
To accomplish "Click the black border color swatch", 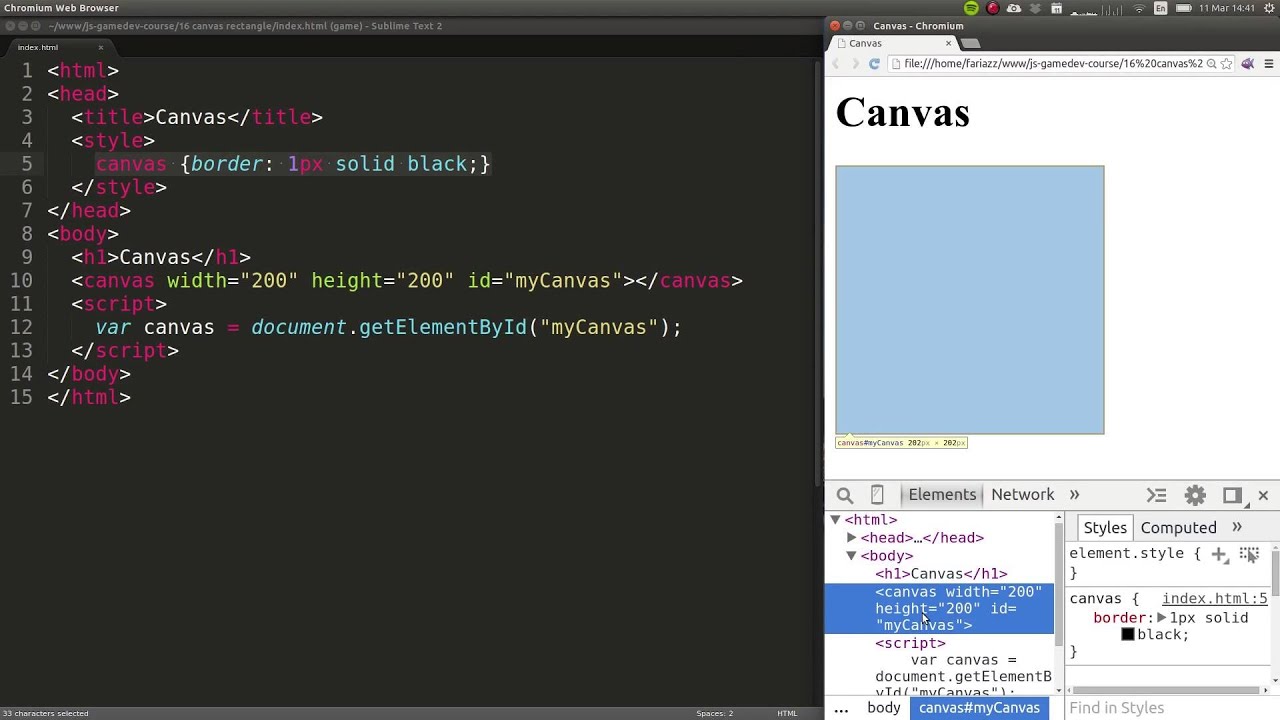I will click(x=1128, y=635).
